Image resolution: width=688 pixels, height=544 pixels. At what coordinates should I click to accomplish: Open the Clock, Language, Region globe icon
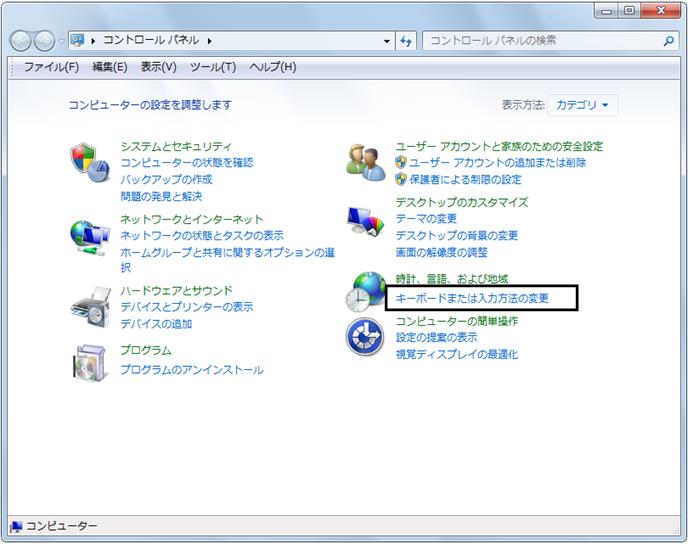coord(365,292)
